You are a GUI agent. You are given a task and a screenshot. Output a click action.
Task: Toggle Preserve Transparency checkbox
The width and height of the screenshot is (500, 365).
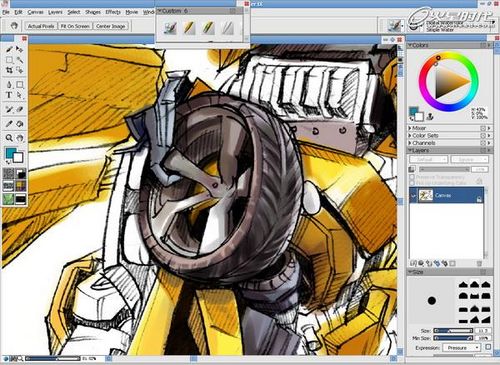(x=412, y=177)
